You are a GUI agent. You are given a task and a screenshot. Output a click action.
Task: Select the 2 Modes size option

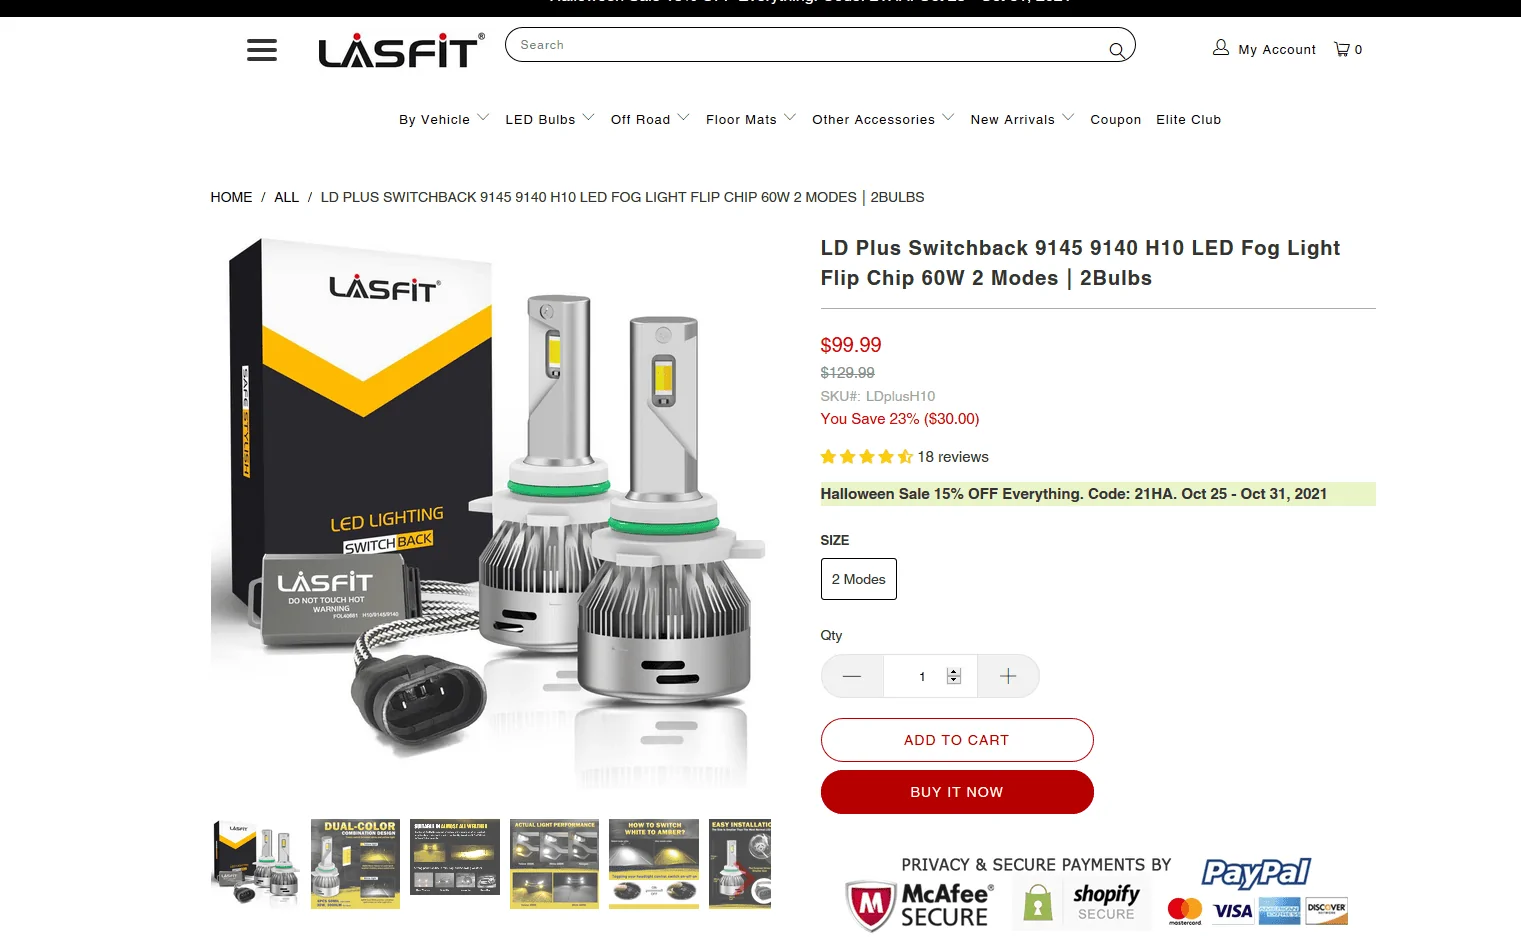(x=859, y=579)
